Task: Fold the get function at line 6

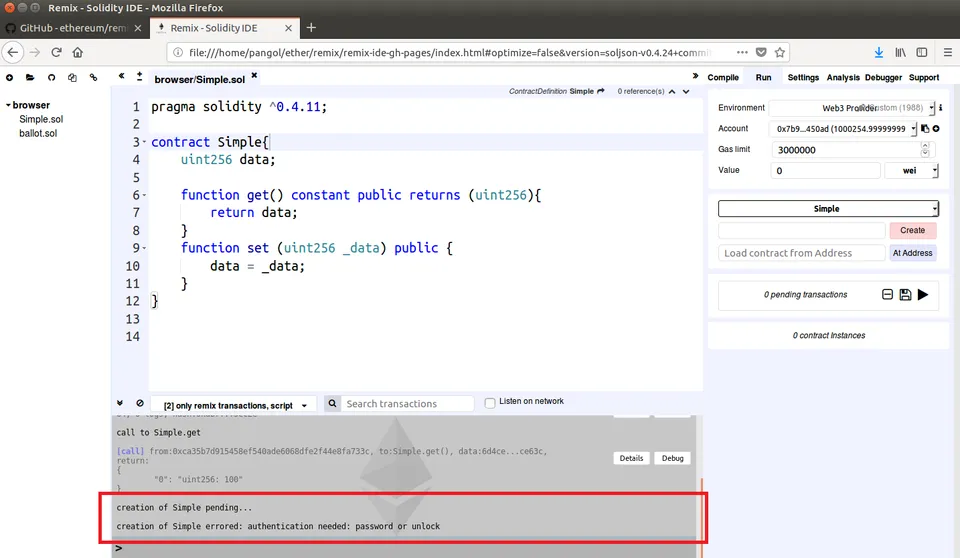Action: [144, 195]
